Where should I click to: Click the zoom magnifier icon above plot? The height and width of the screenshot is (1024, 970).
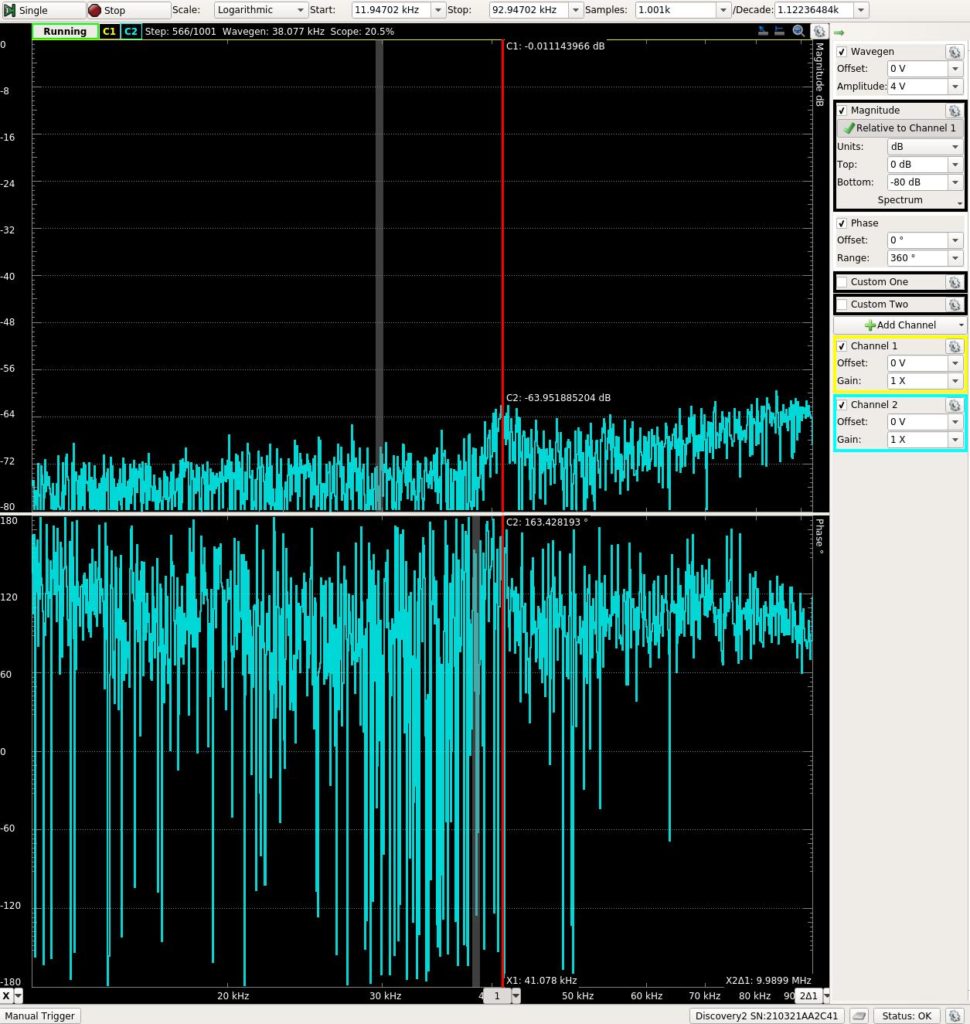pyautogui.click(x=799, y=31)
